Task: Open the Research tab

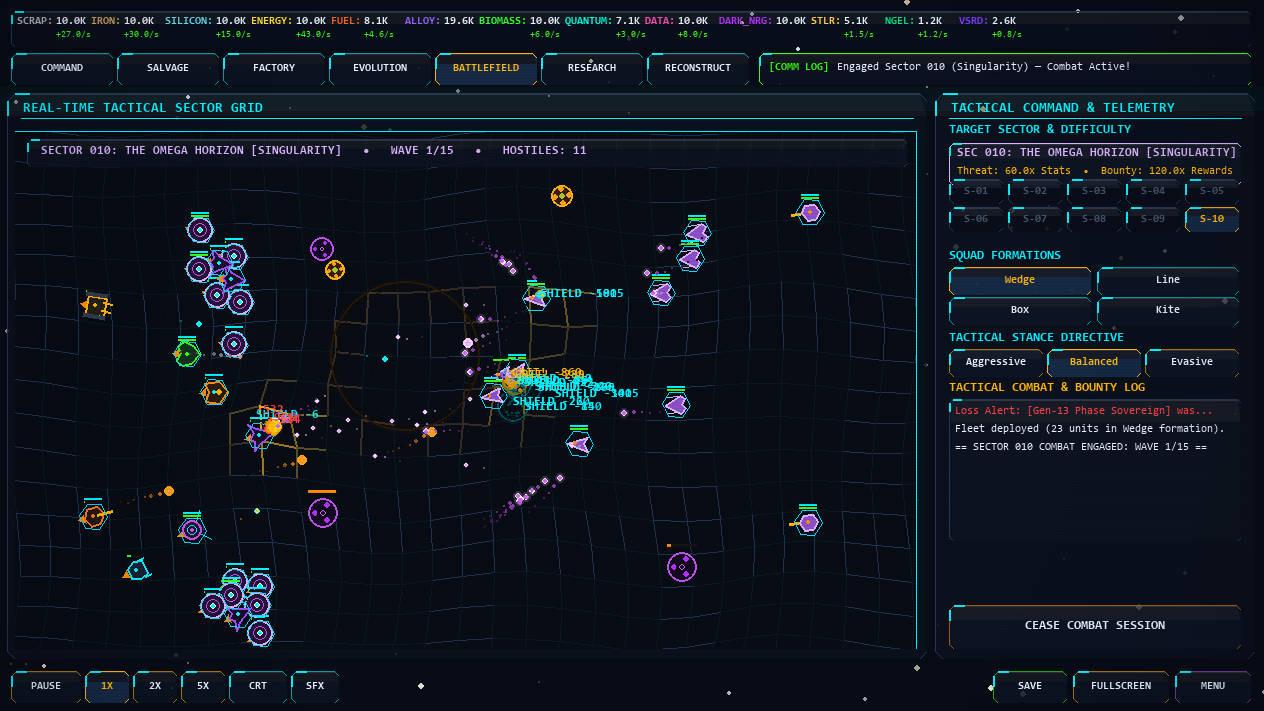Action: (x=592, y=68)
